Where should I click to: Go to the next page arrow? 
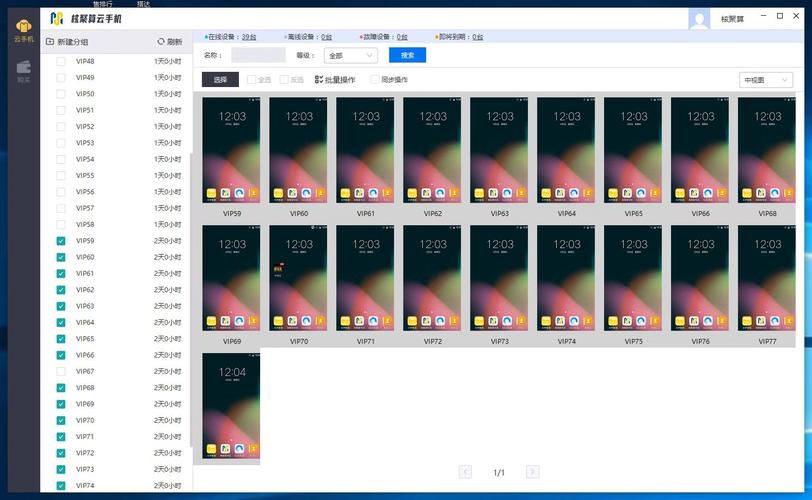point(532,472)
